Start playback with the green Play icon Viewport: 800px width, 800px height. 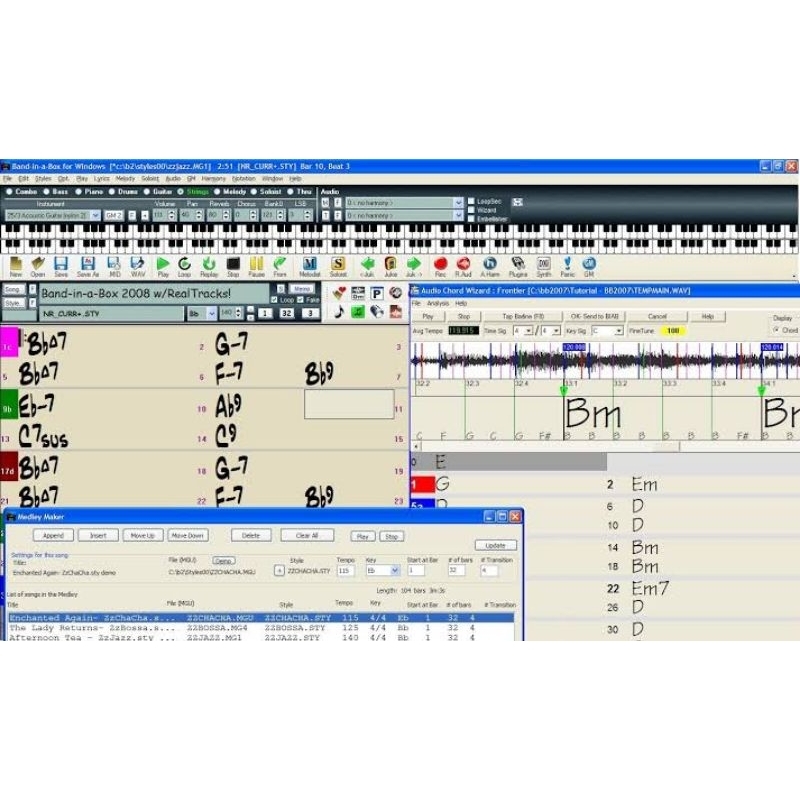tap(163, 267)
